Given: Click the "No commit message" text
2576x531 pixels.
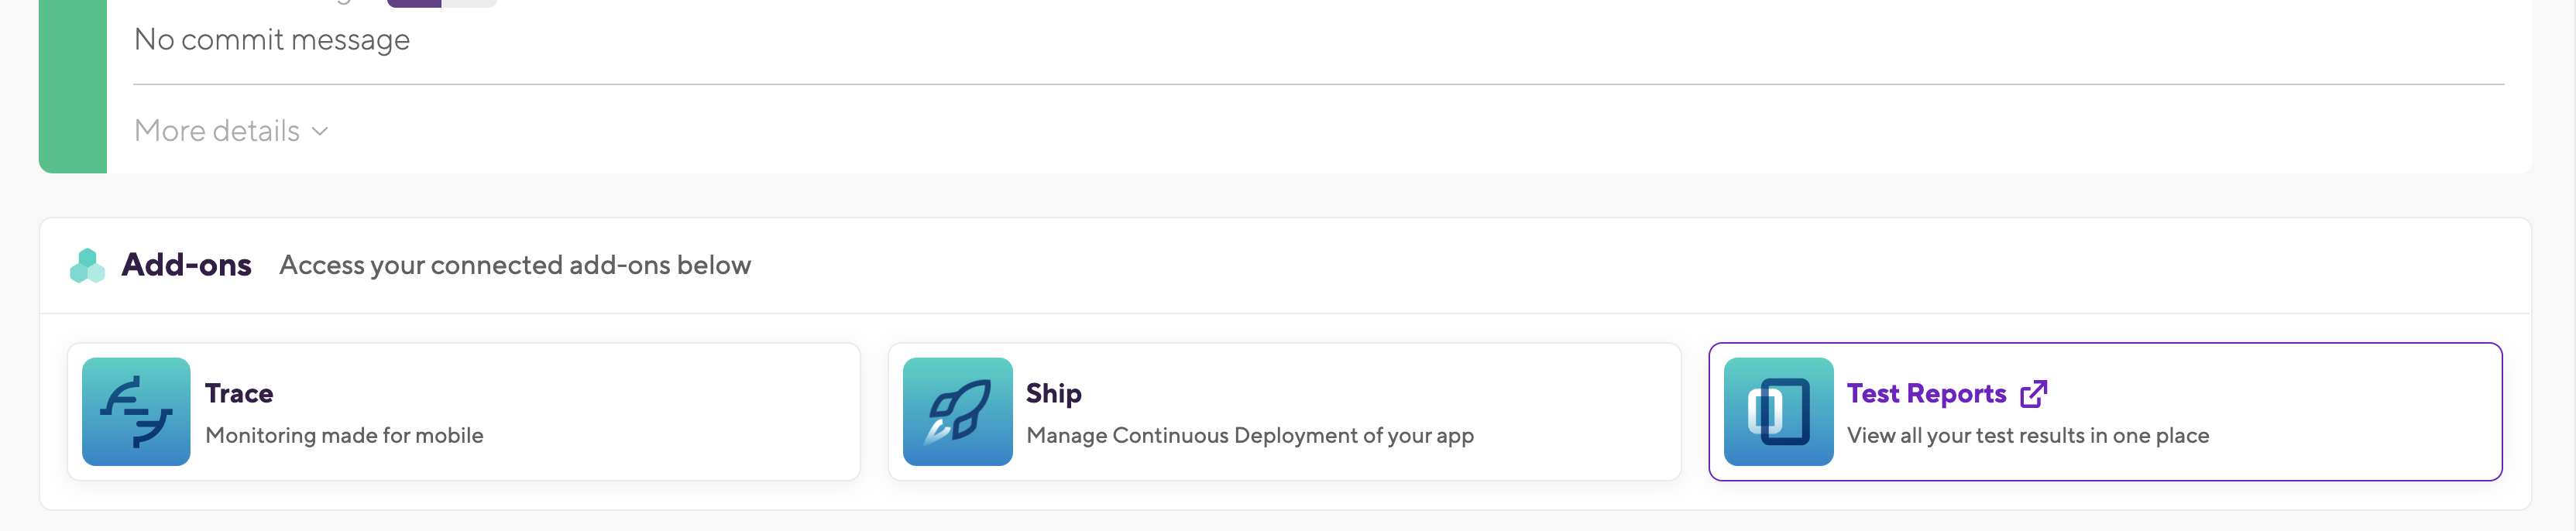Looking at the screenshot, I should click(272, 40).
